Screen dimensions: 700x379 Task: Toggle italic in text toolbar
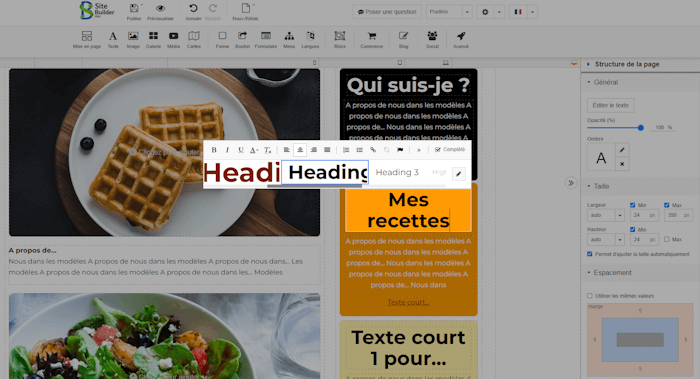(227, 150)
